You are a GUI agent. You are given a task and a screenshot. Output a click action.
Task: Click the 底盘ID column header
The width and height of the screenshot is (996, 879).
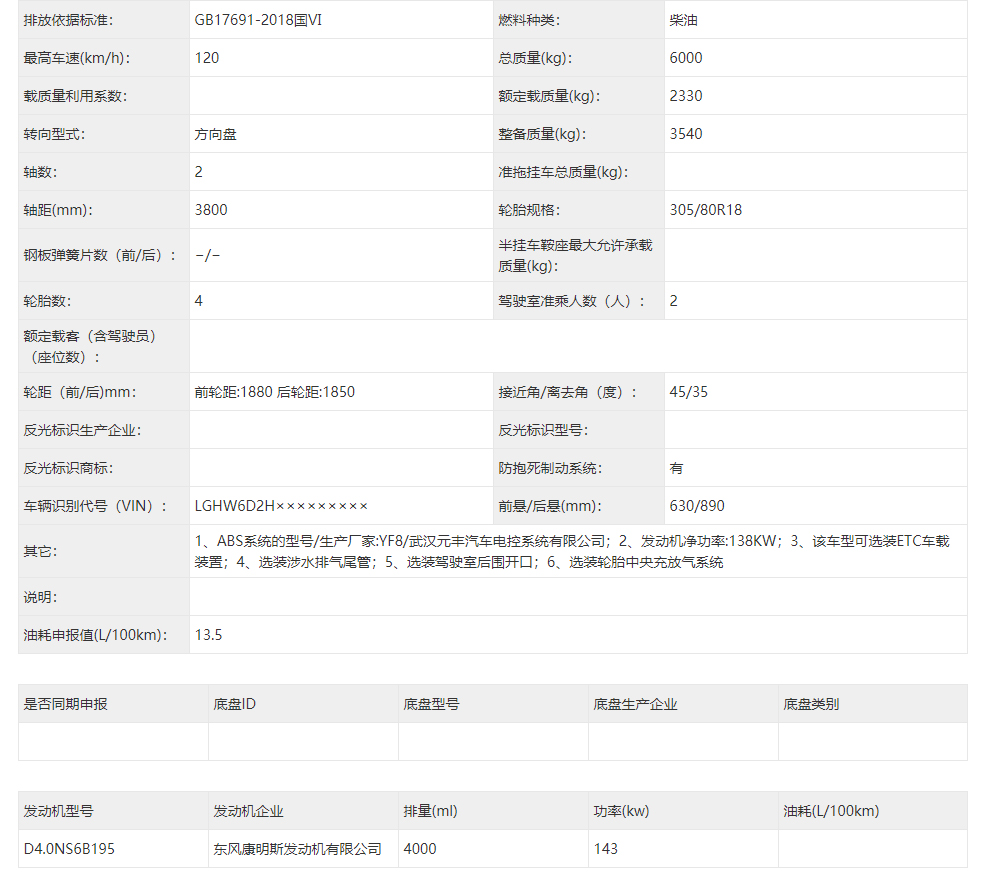click(235, 704)
